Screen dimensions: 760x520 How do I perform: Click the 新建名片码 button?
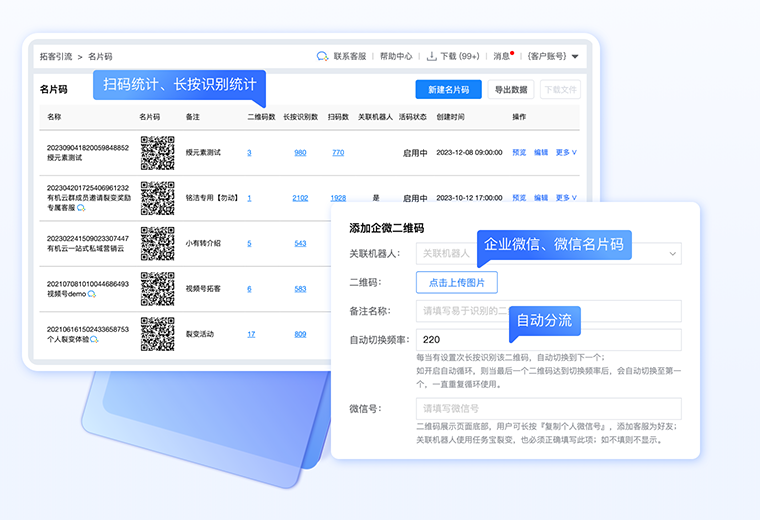(448, 90)
